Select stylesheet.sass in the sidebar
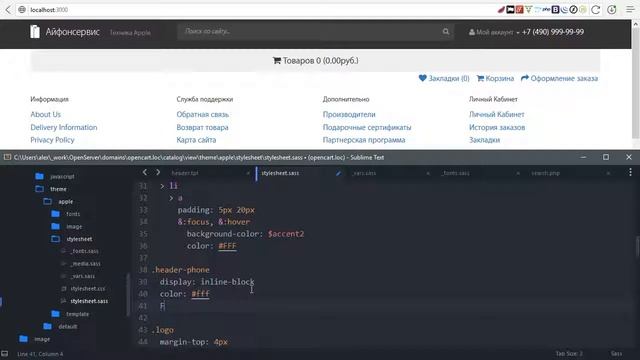This screenshot has height=360, width=640. pos(89,301)
